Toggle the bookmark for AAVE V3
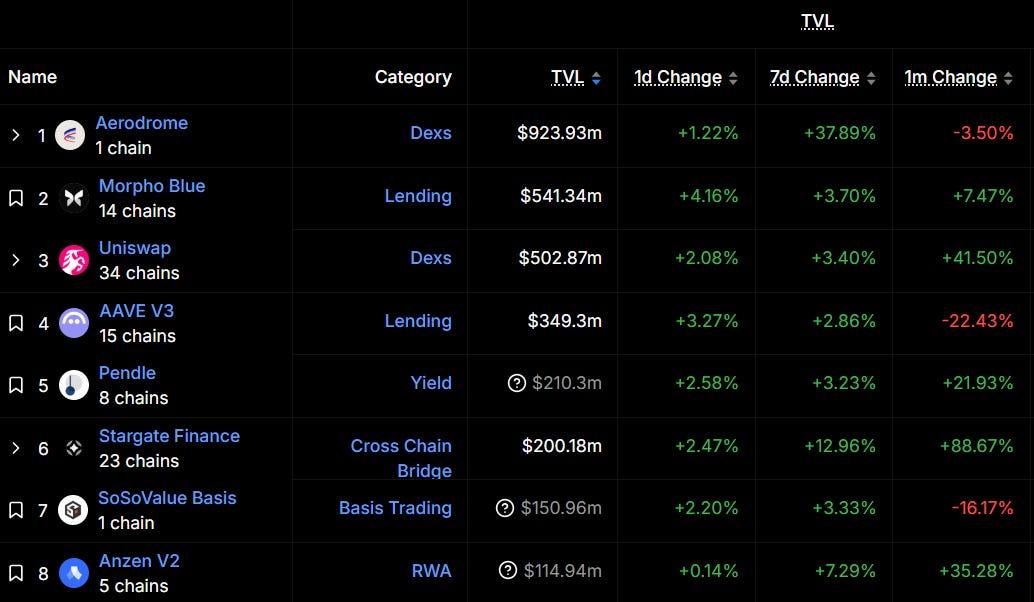Image resolution: width=1034 pixels, height=602 pixels. click(16, 323)
